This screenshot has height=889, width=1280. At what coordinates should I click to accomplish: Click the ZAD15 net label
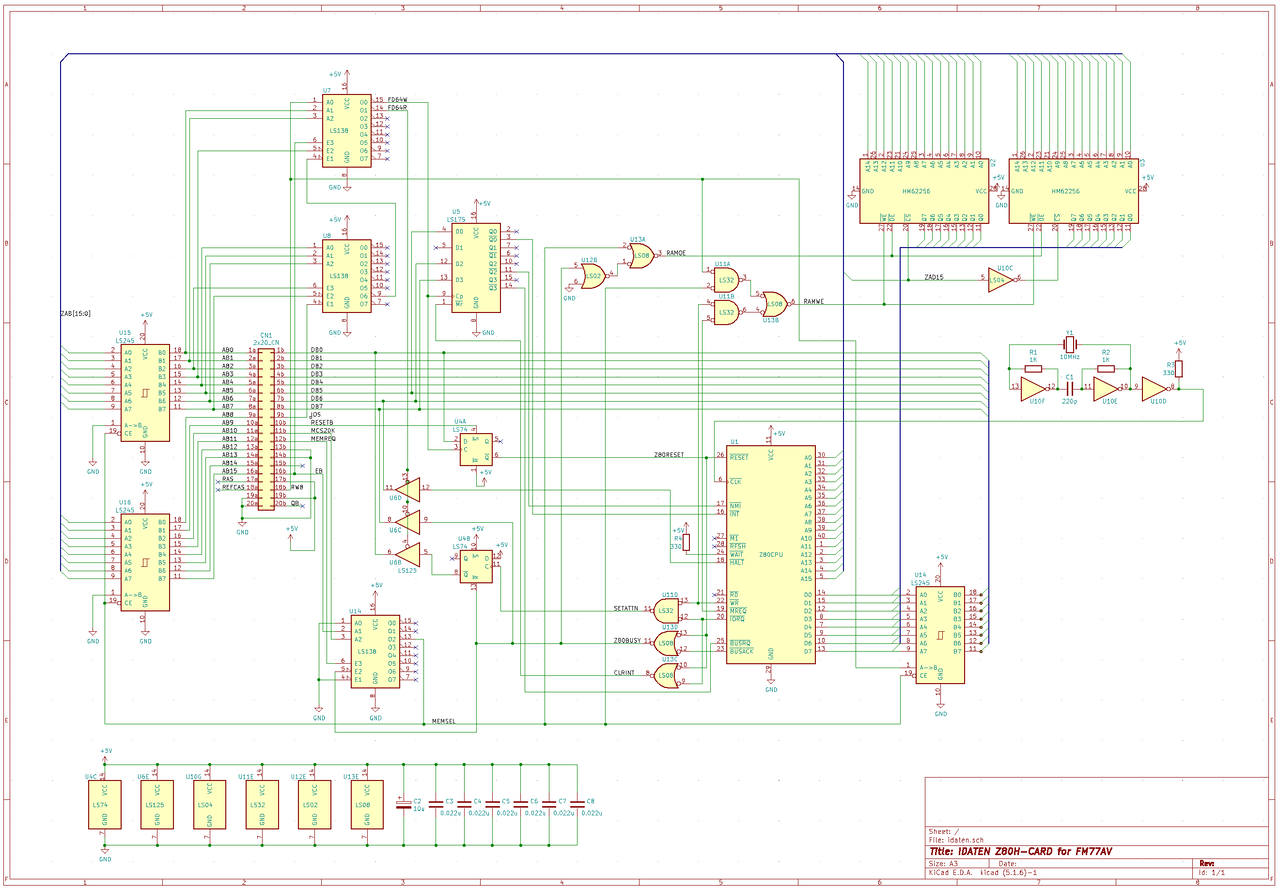point(933,277)
